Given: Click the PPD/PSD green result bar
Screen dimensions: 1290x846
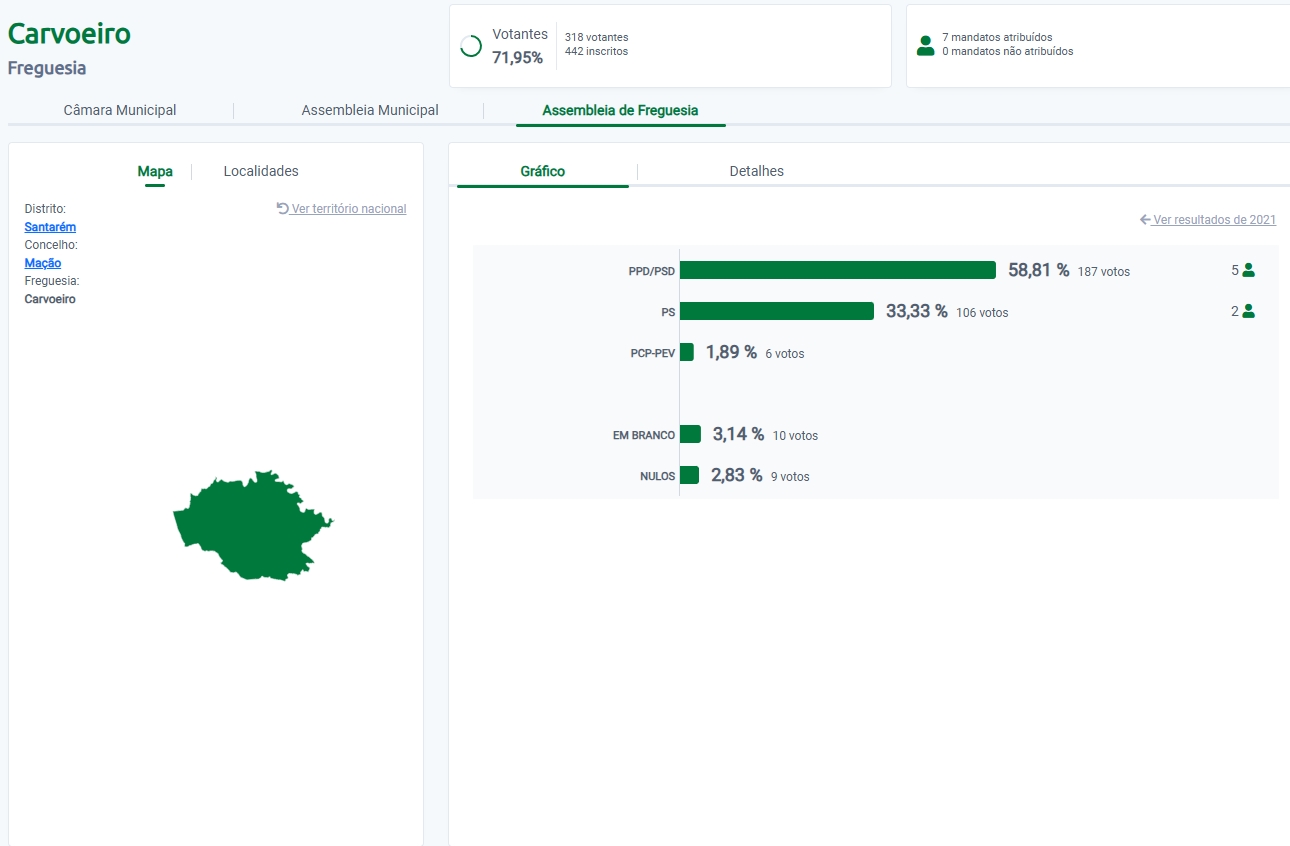Looking at the screenshot, I should click(837, 270).
